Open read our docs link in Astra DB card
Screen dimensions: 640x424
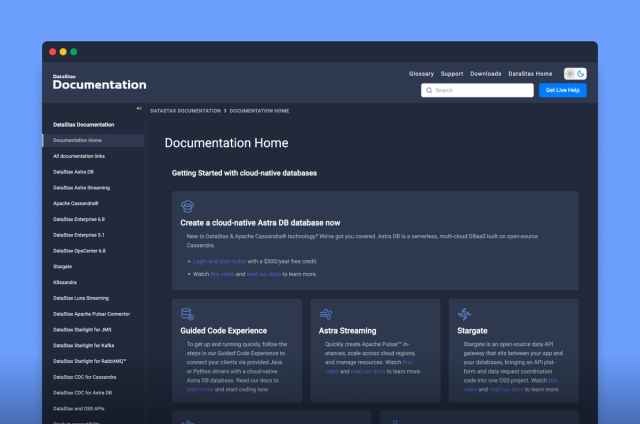click(x=264, y=274)
